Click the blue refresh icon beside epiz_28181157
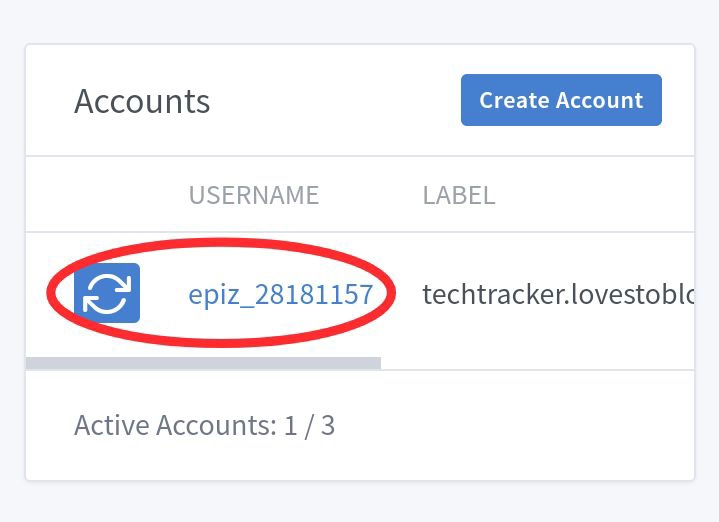Image resolution: width=719 pixels, height=522 pixels. tap(107, 293)
